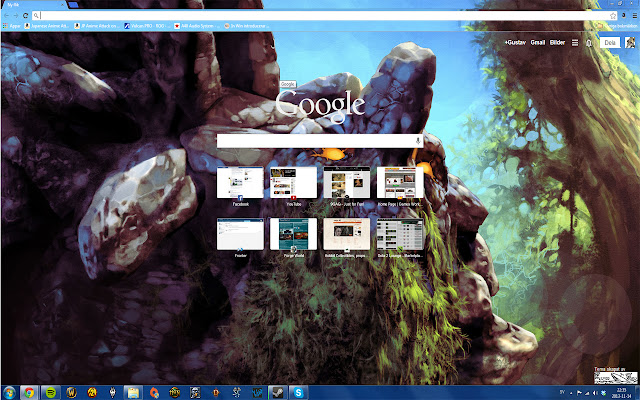Launch World of Warcraft from the taskbar
Screen dimensions: 640x400
[71, 393]
